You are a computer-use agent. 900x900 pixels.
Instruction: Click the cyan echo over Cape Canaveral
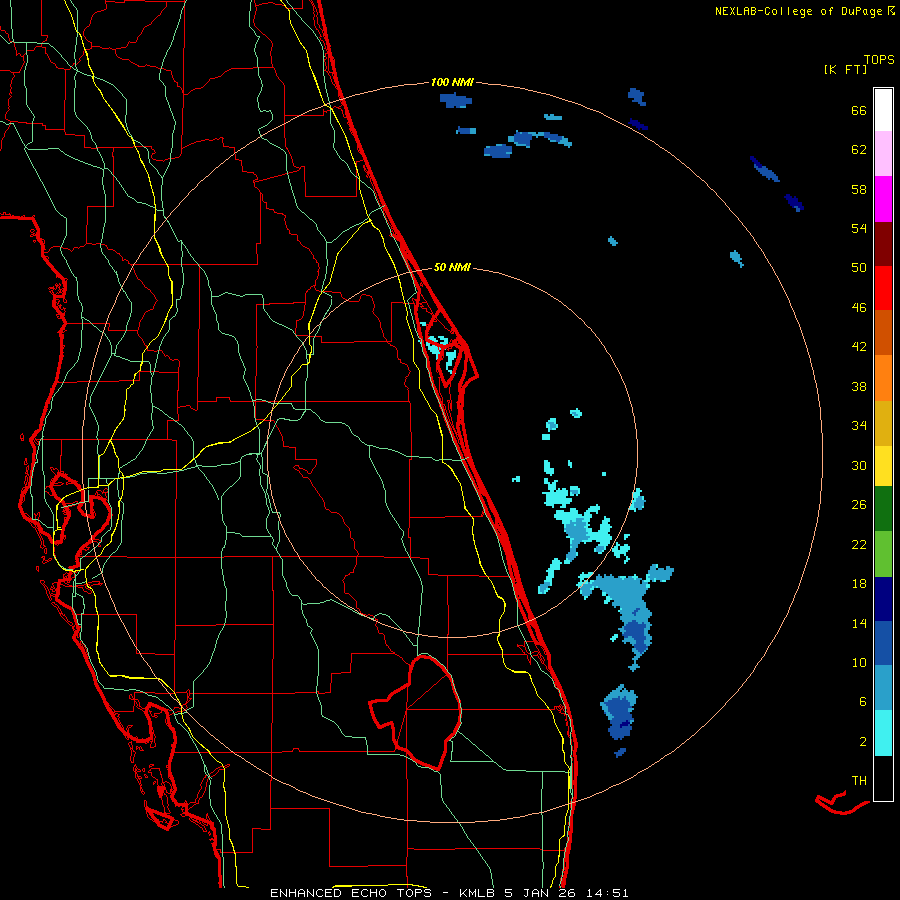(442, 349)
